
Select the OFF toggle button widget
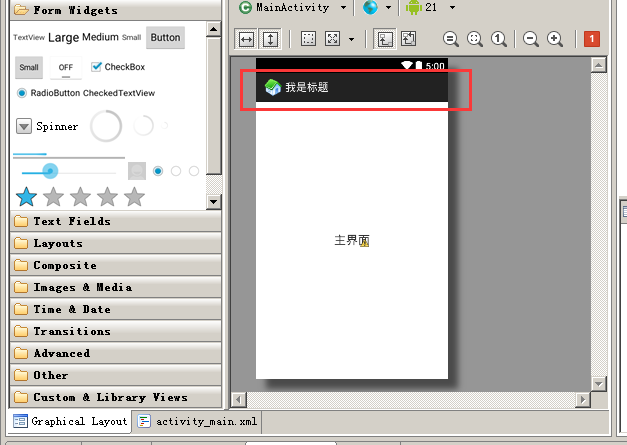click(65, 68)
